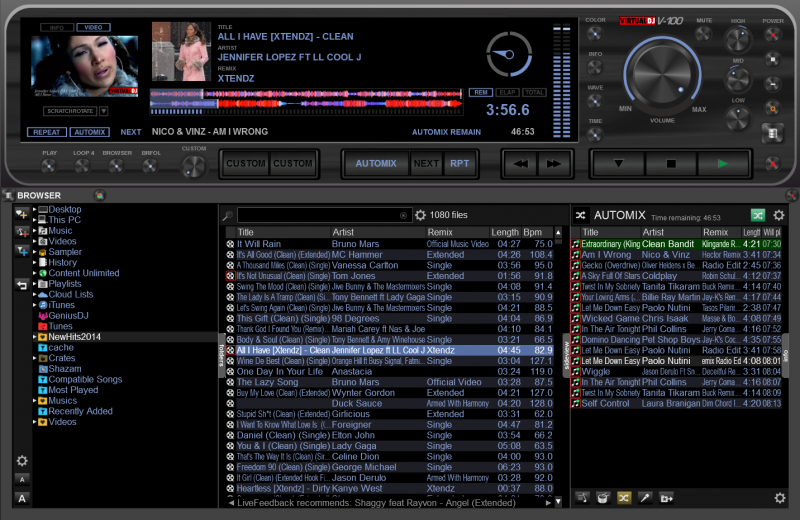Screen dimensions: 800x520
Task: Add virtual folder with red plus icon
Action: pyautogui.click(x=21, y=232)
